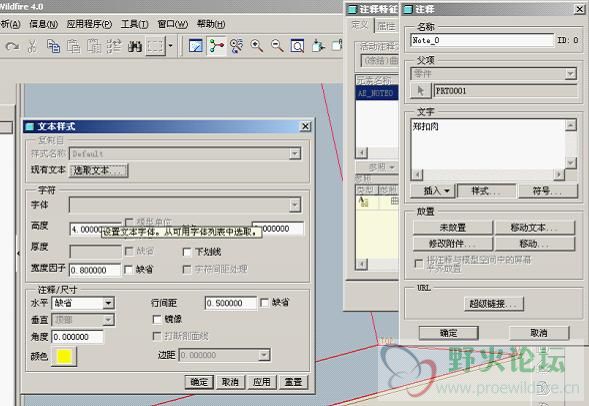Expand the 父项 零件 dropdown
This screenshot has height=406, width=589.
(x=571, y=74)
